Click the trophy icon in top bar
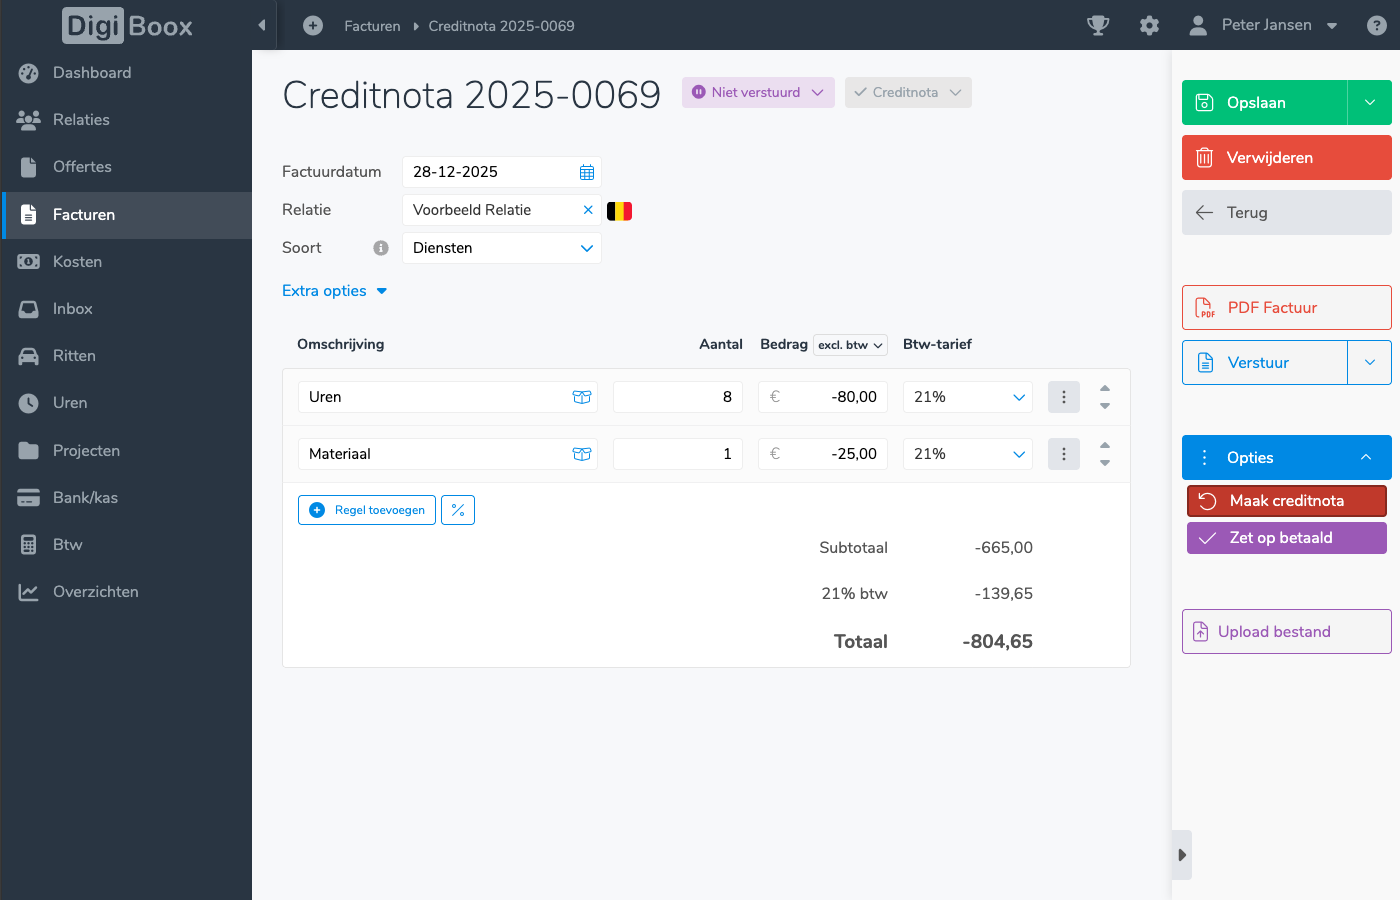The height and width of the screenshot is (900, 1400). [1098, 26]
